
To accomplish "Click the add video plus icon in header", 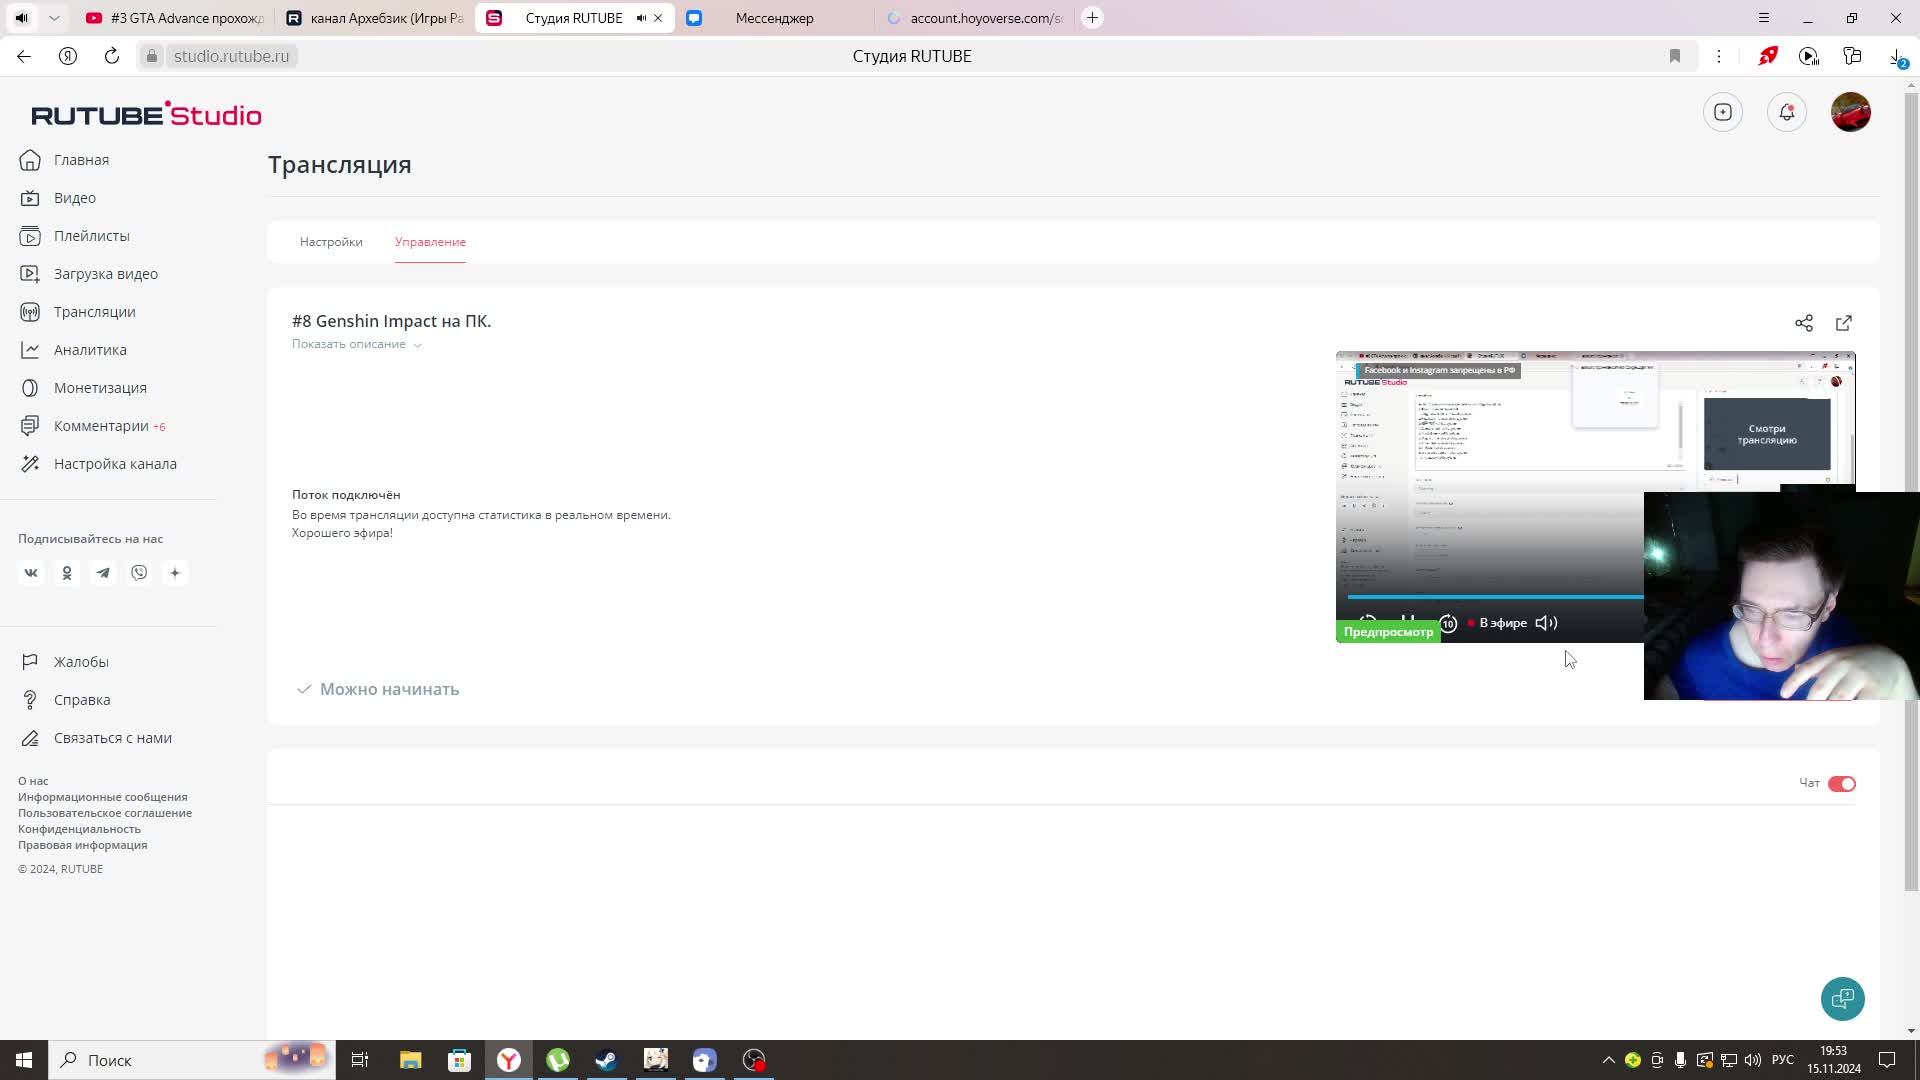I will coord(1722,112).
